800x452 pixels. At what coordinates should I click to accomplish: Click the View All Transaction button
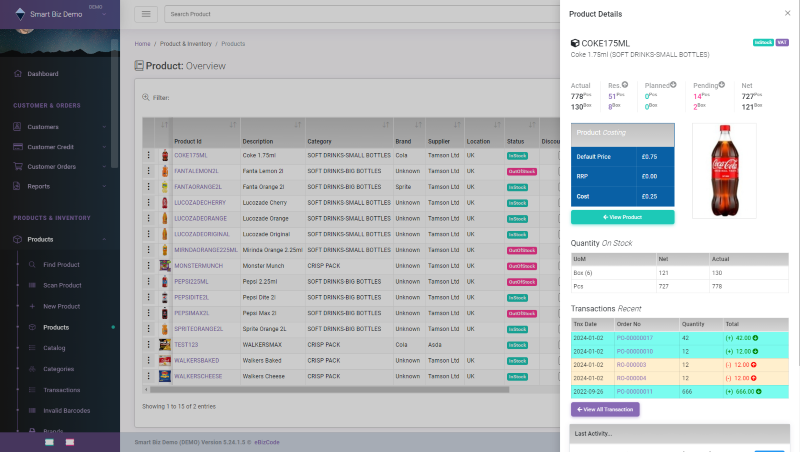click(x=605, y=409)
